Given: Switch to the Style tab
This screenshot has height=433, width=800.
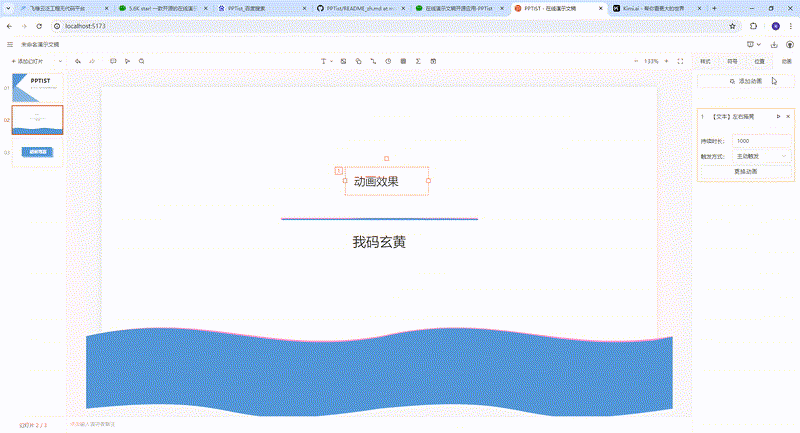Looking at the screenshot, I should 705,61.
